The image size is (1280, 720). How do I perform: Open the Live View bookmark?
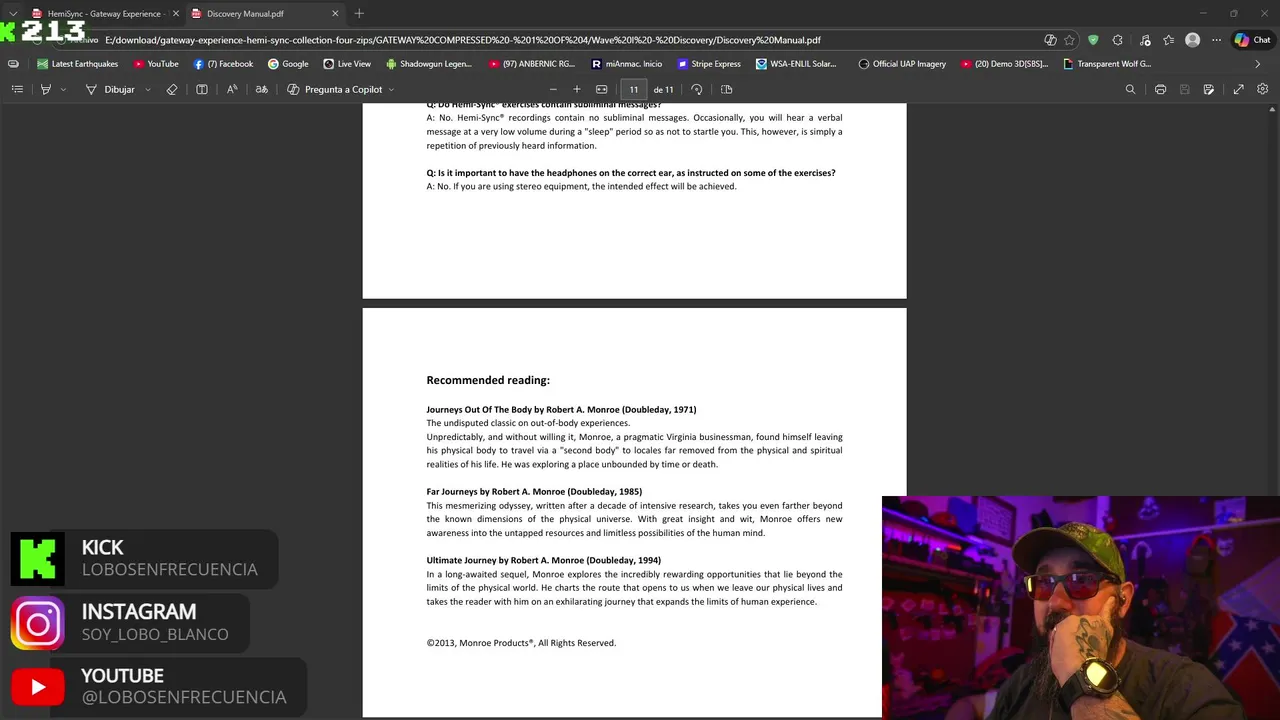[x=347, y=64]
